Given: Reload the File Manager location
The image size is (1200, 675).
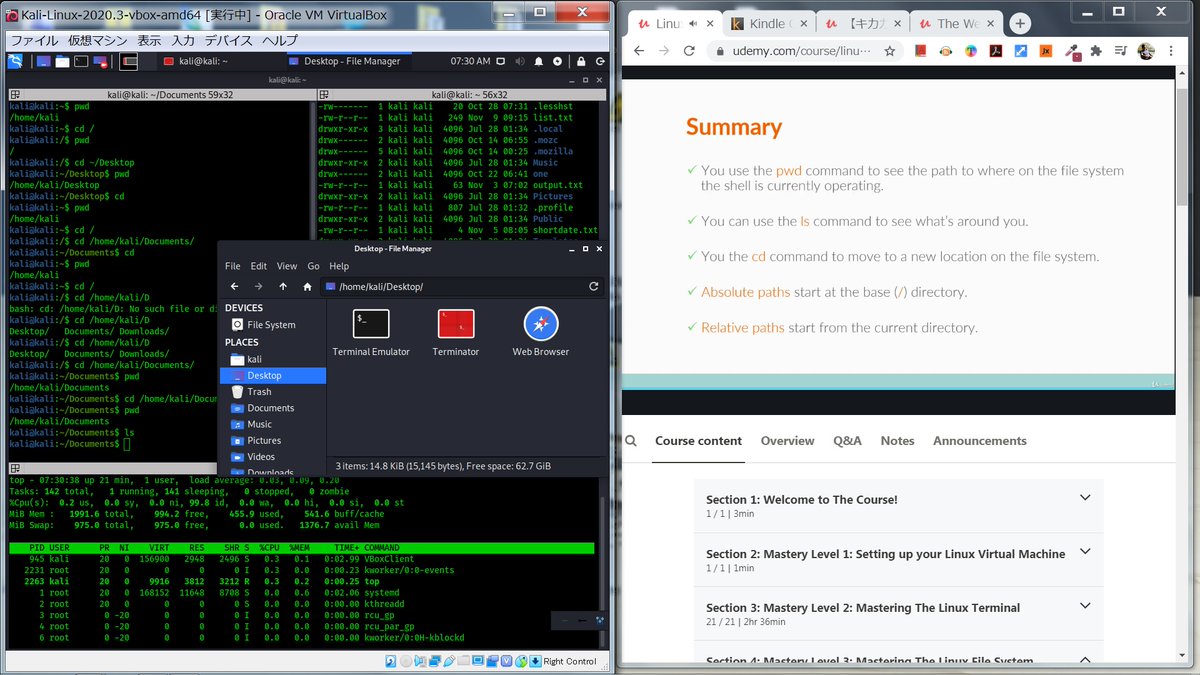Looking at the screenshot, I should (x=594, y=286).
